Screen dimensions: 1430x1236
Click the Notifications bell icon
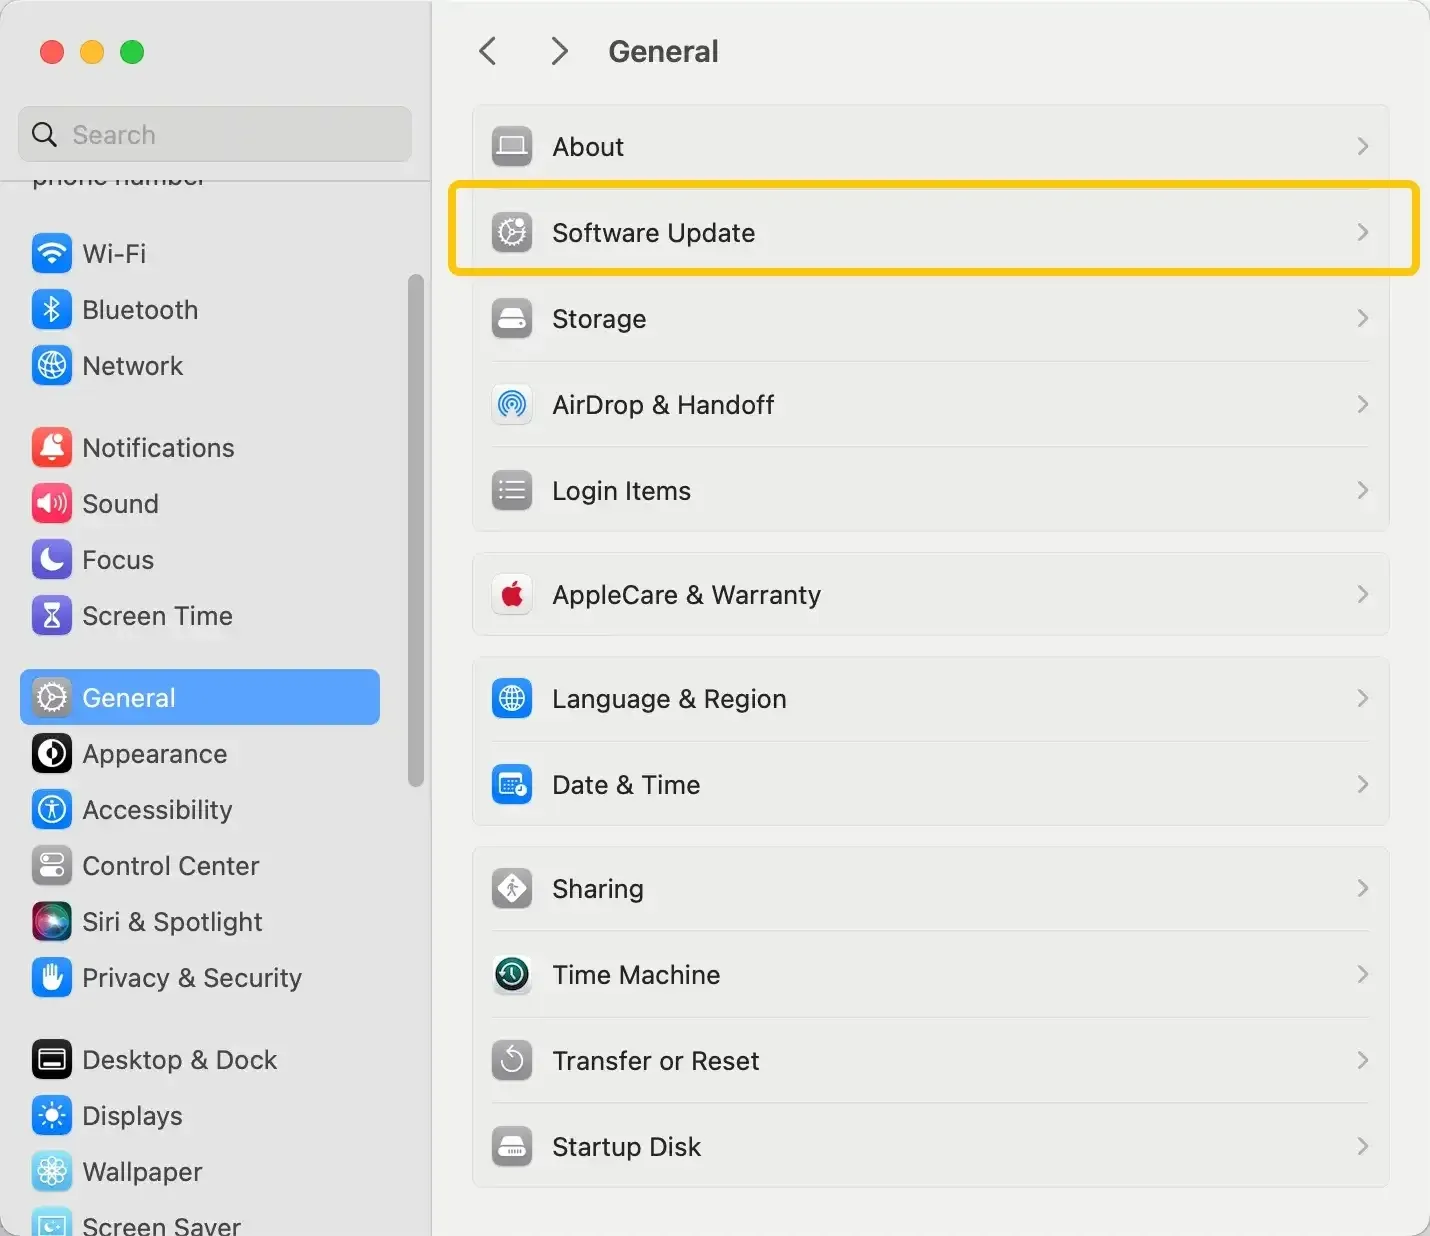51,447
